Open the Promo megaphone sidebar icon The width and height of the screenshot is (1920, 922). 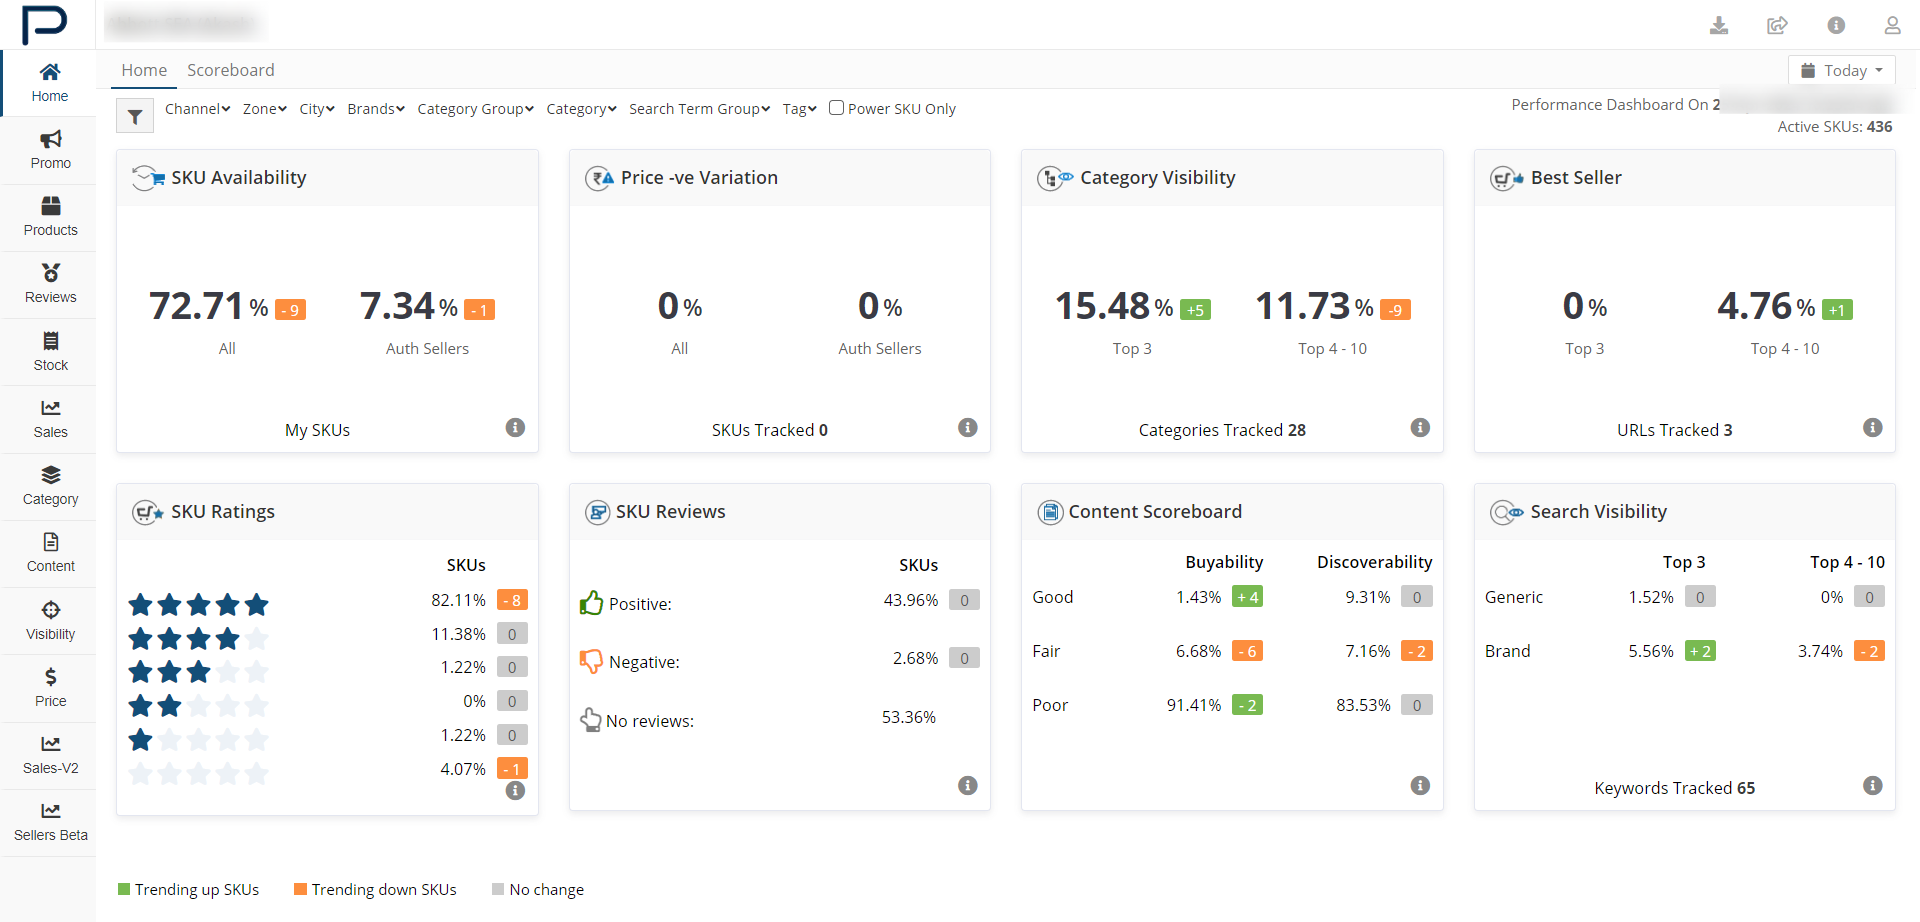tap(50, 140)
